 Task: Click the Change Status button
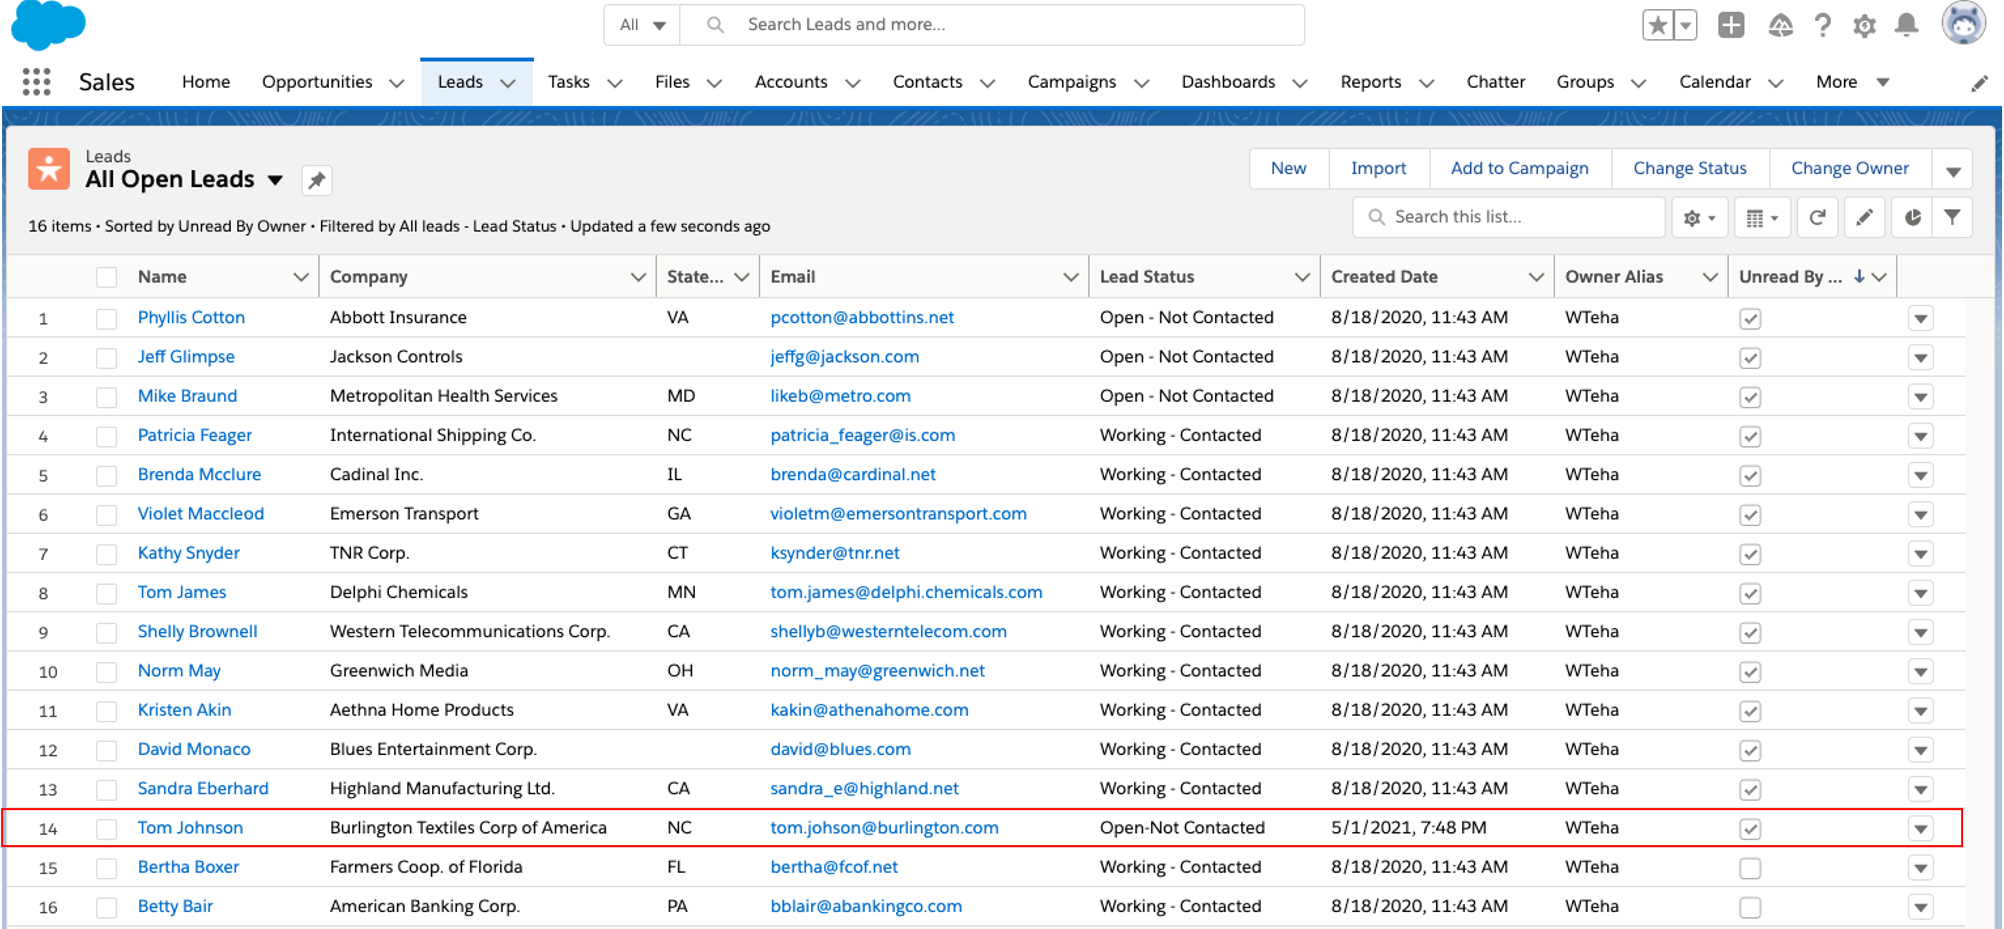point(1689,169)
